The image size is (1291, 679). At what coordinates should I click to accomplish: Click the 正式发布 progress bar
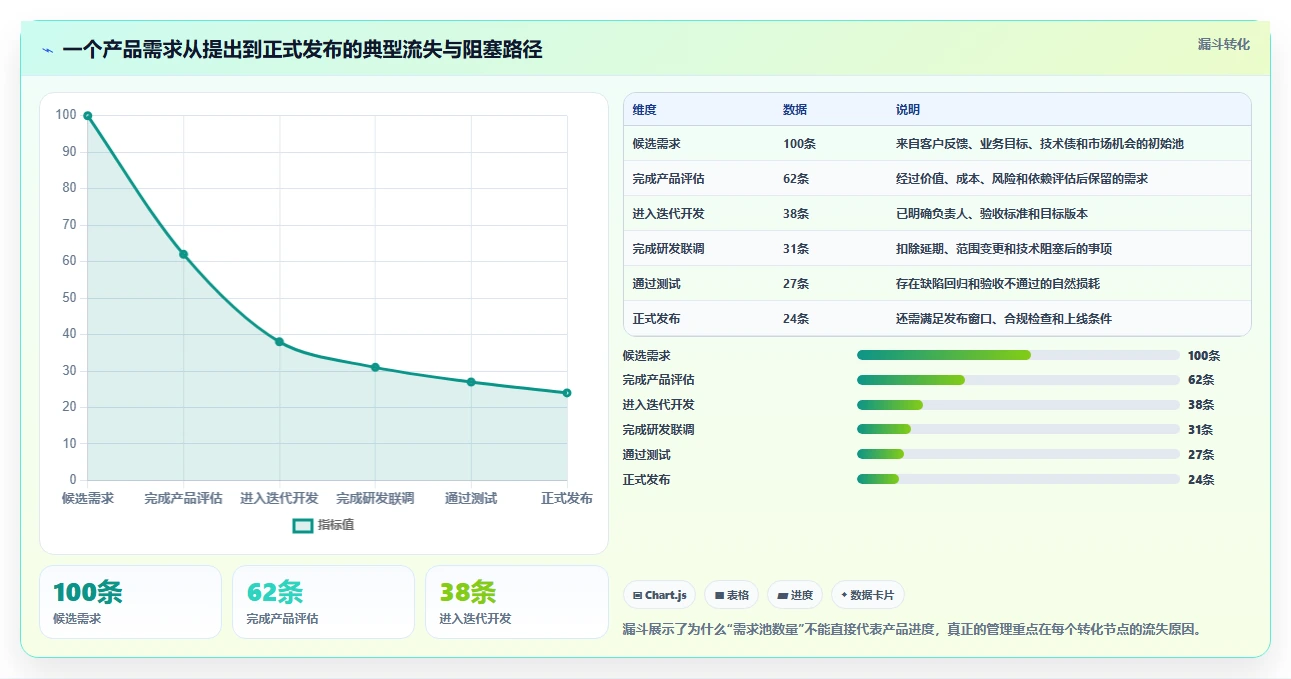click(x=1018, y=479)
